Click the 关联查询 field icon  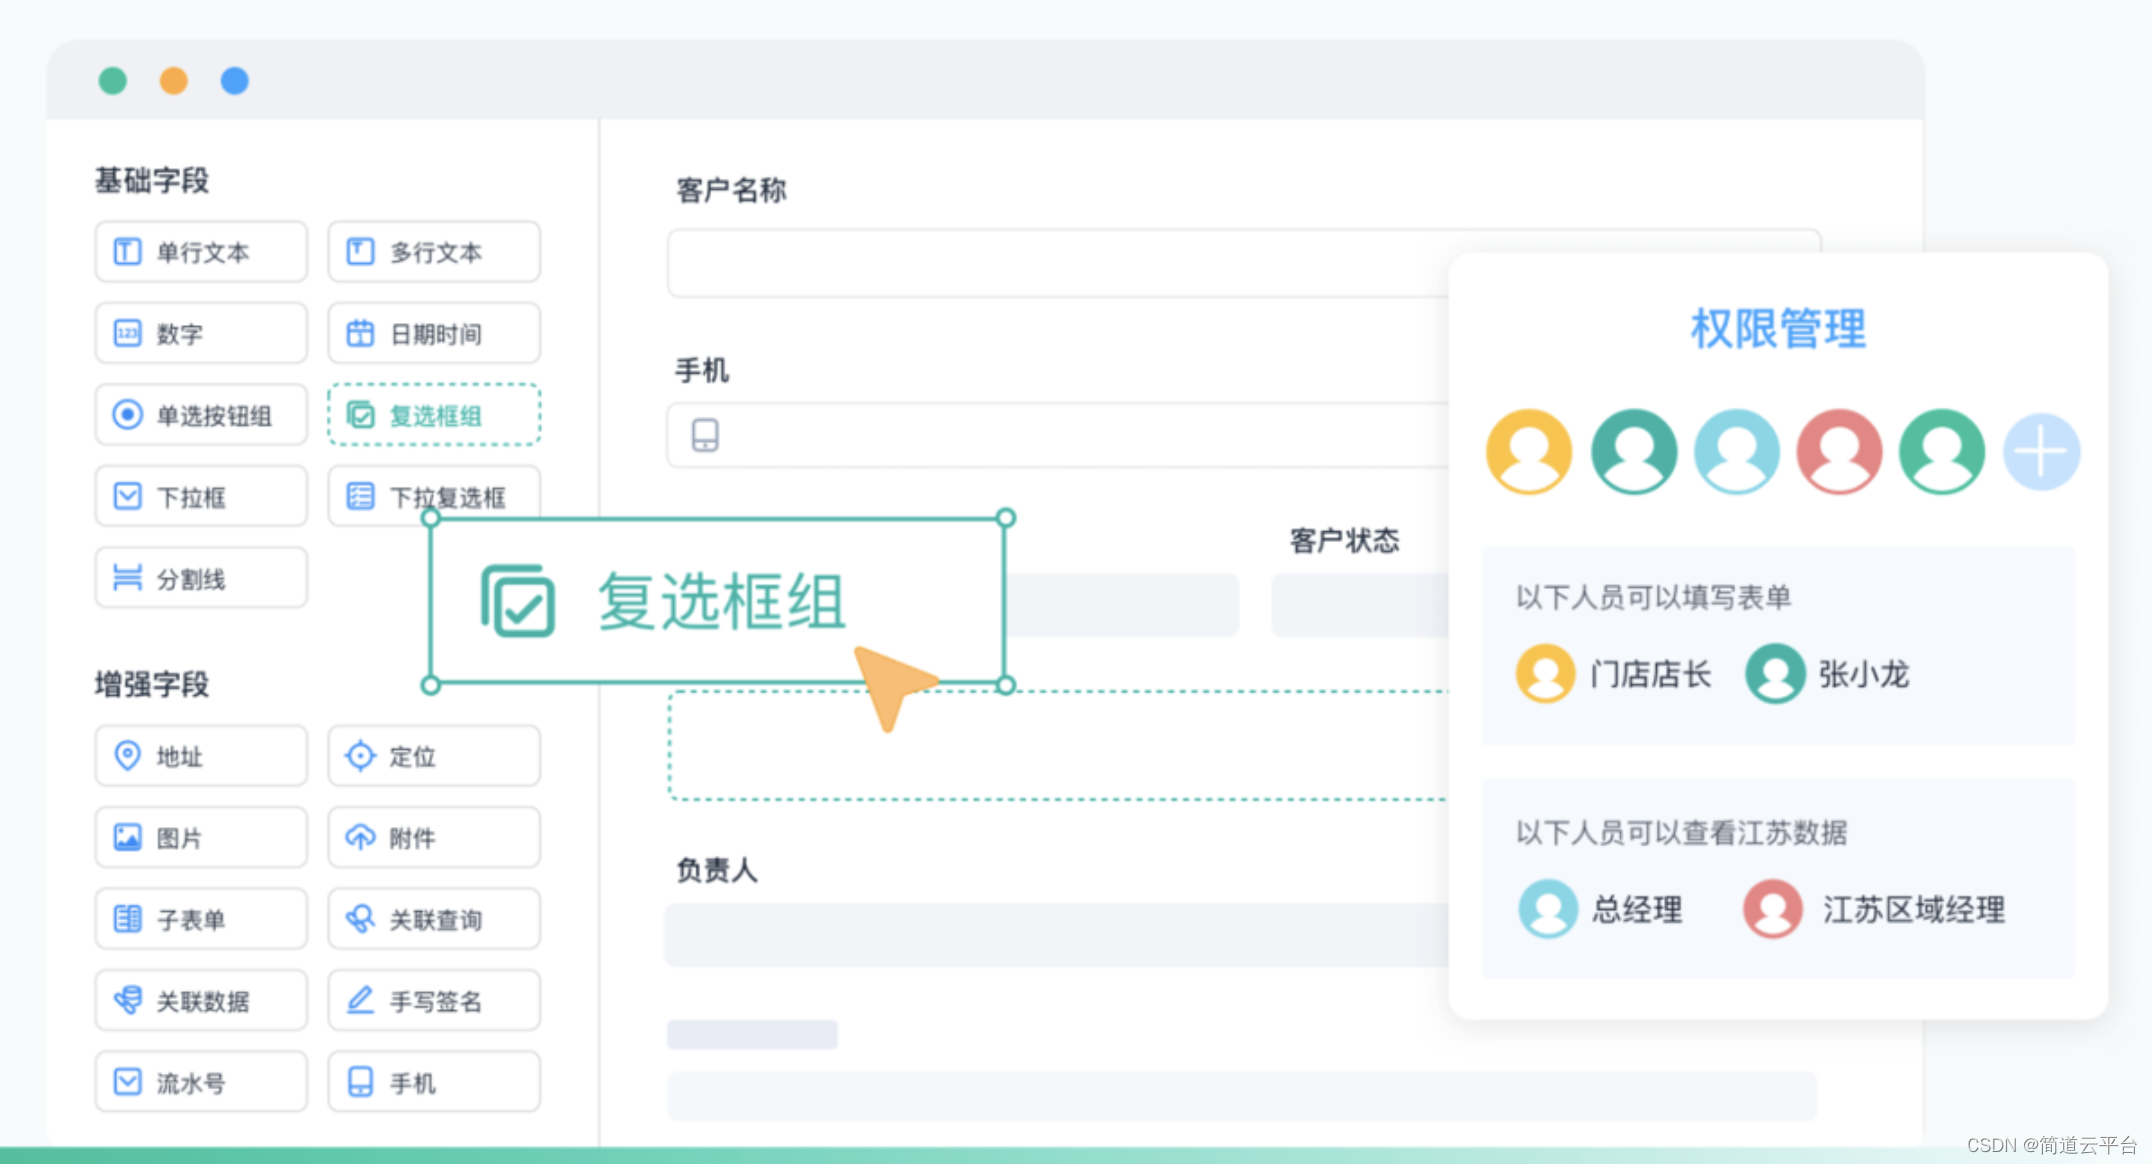click(x=360, y=918)
